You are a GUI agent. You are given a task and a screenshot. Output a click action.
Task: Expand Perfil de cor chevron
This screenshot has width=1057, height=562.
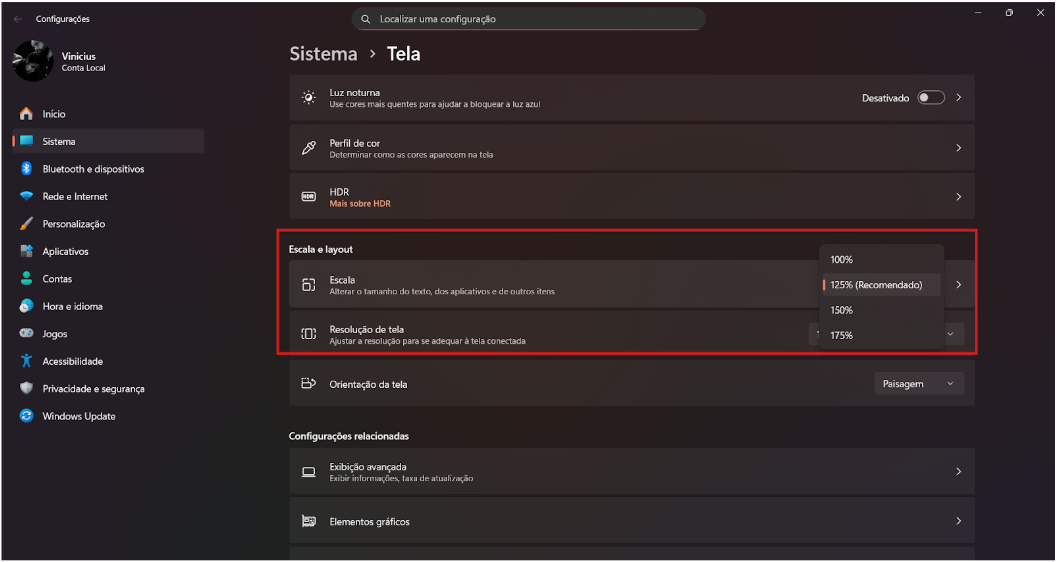[958, 148]
